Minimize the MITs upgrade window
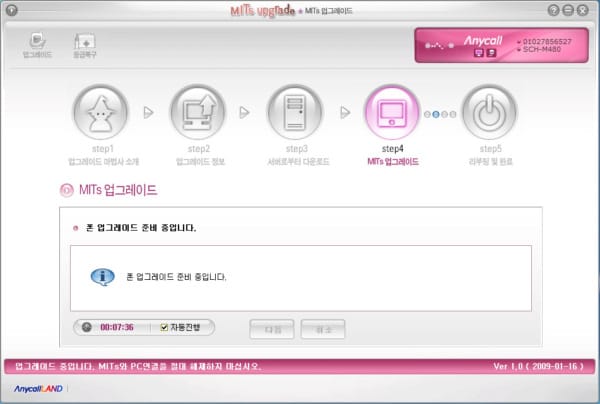Viewport: 600px width, 404px height. tap(568, 10)
